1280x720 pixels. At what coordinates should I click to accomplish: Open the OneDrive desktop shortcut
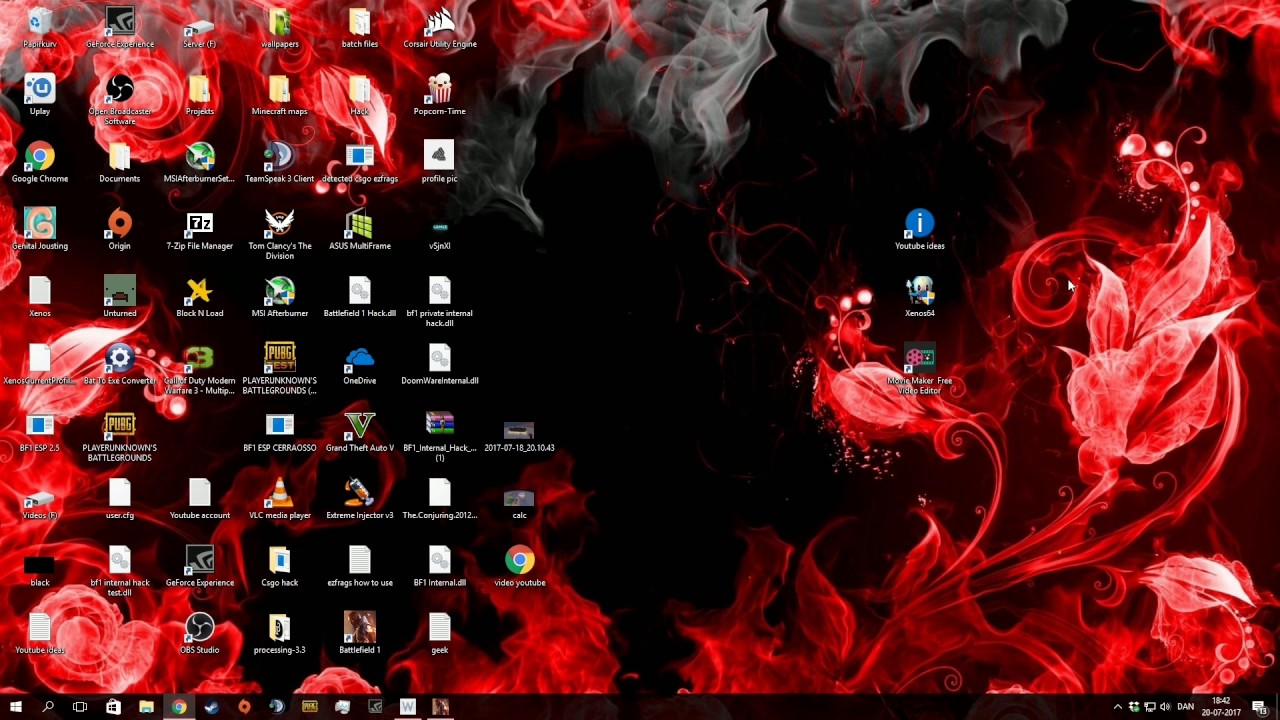click(359, 363)
